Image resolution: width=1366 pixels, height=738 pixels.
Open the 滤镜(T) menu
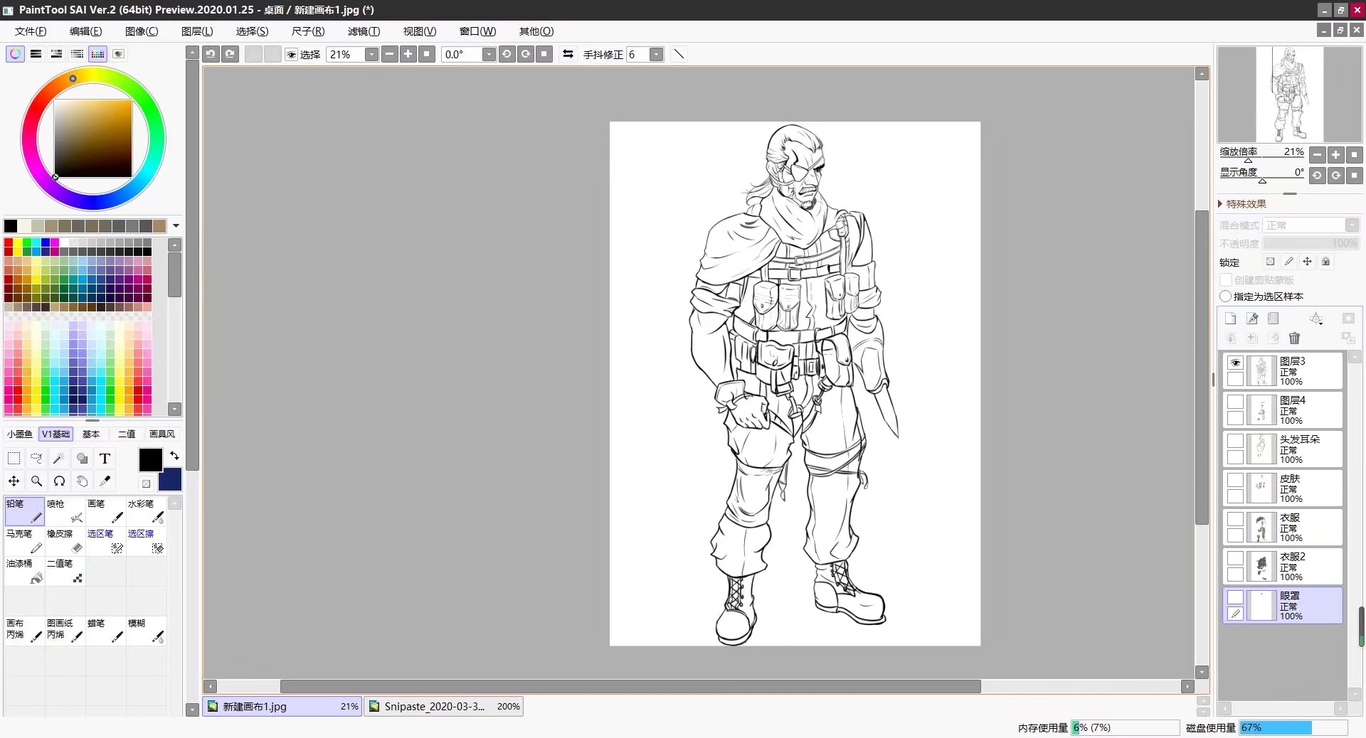[x=363, y=31]
